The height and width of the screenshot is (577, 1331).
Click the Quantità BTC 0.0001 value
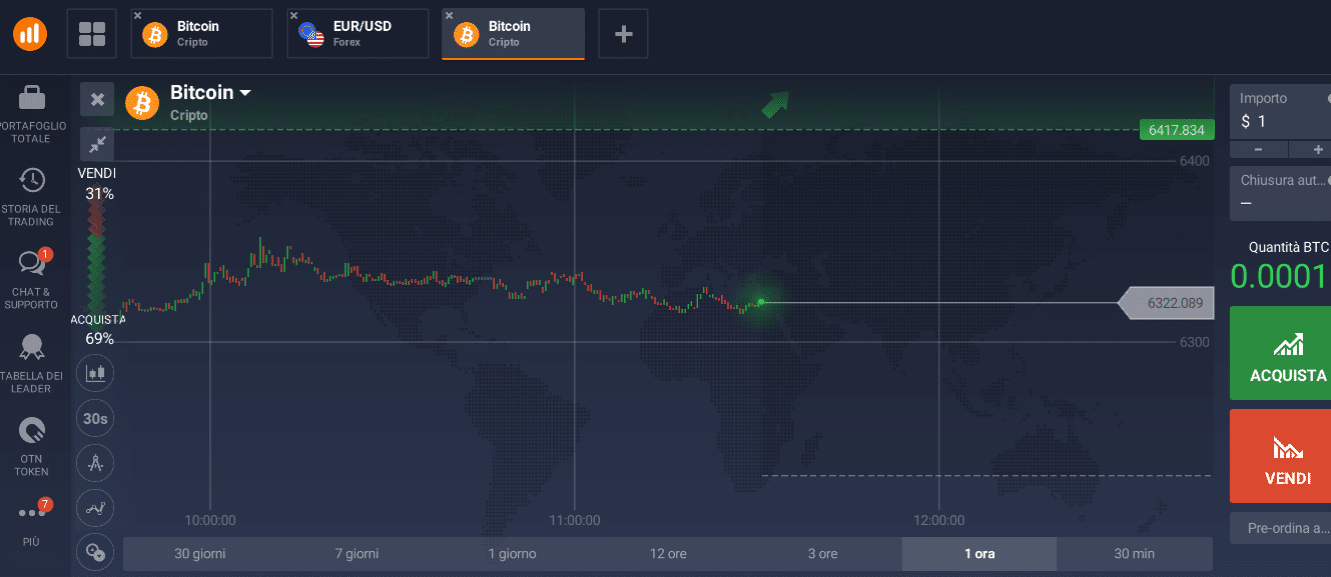coord(1279,276)
